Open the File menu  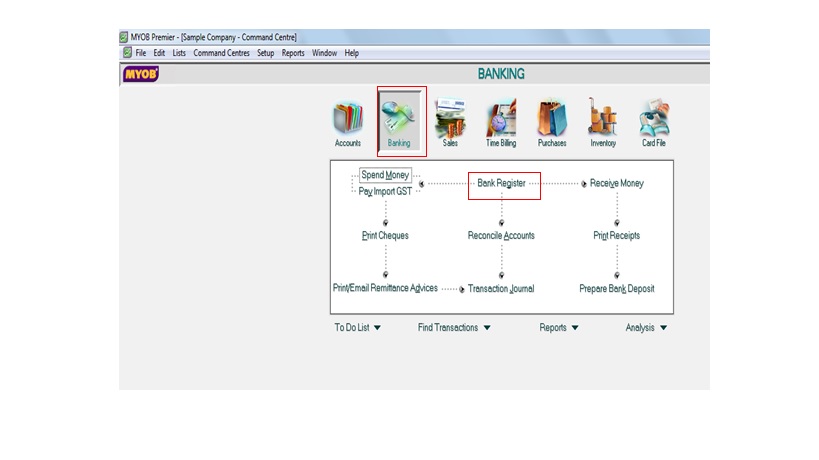(x=141, y=53)
